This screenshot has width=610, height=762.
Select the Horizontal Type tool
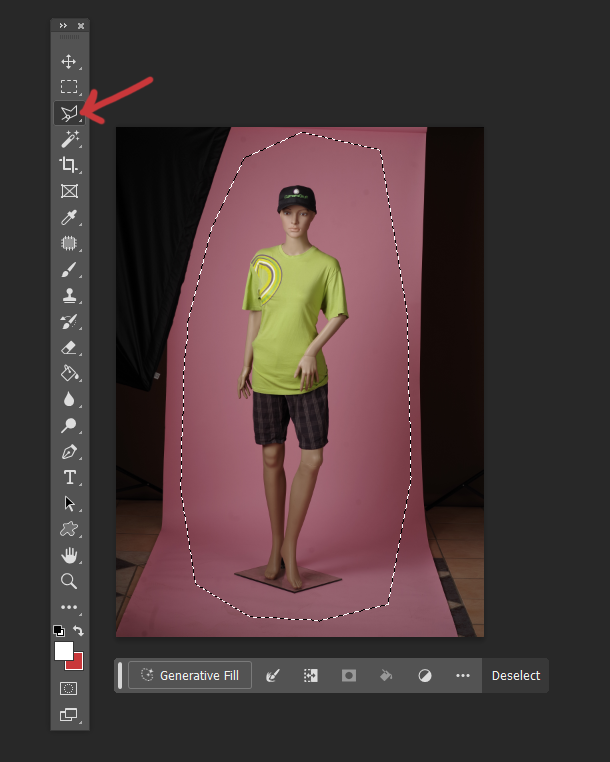pyautogui.click(x=69, y=477)
